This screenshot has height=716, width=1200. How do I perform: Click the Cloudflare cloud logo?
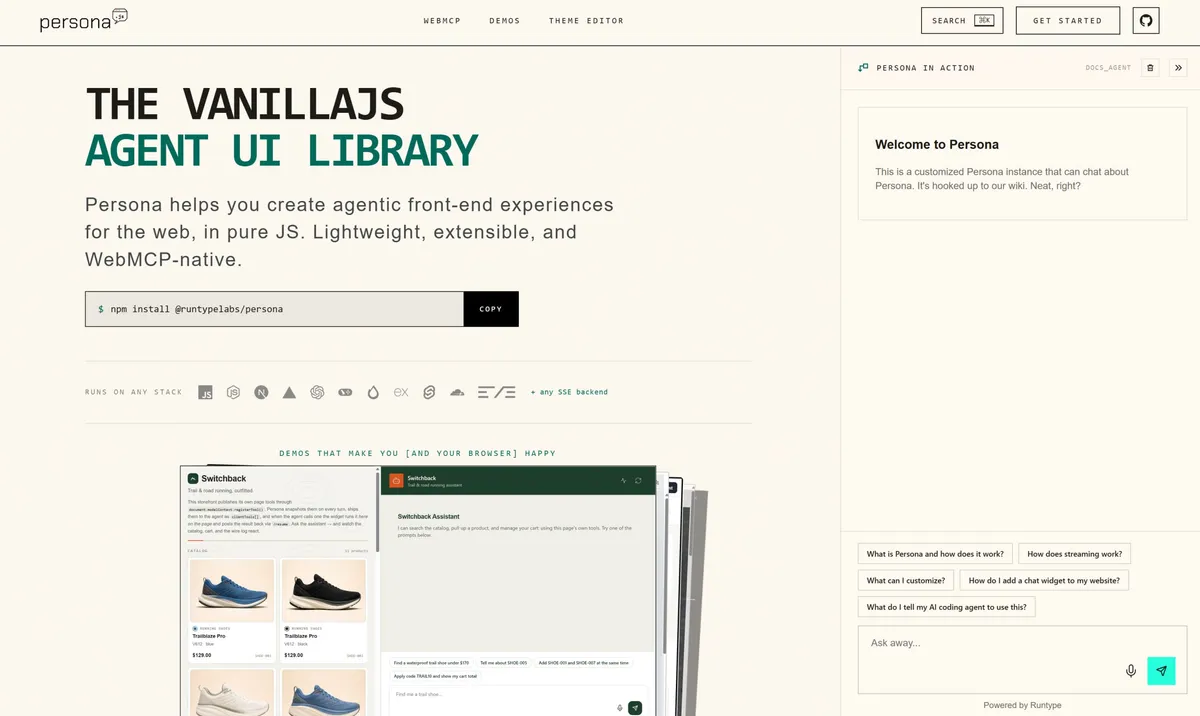(x=457, y=393)
